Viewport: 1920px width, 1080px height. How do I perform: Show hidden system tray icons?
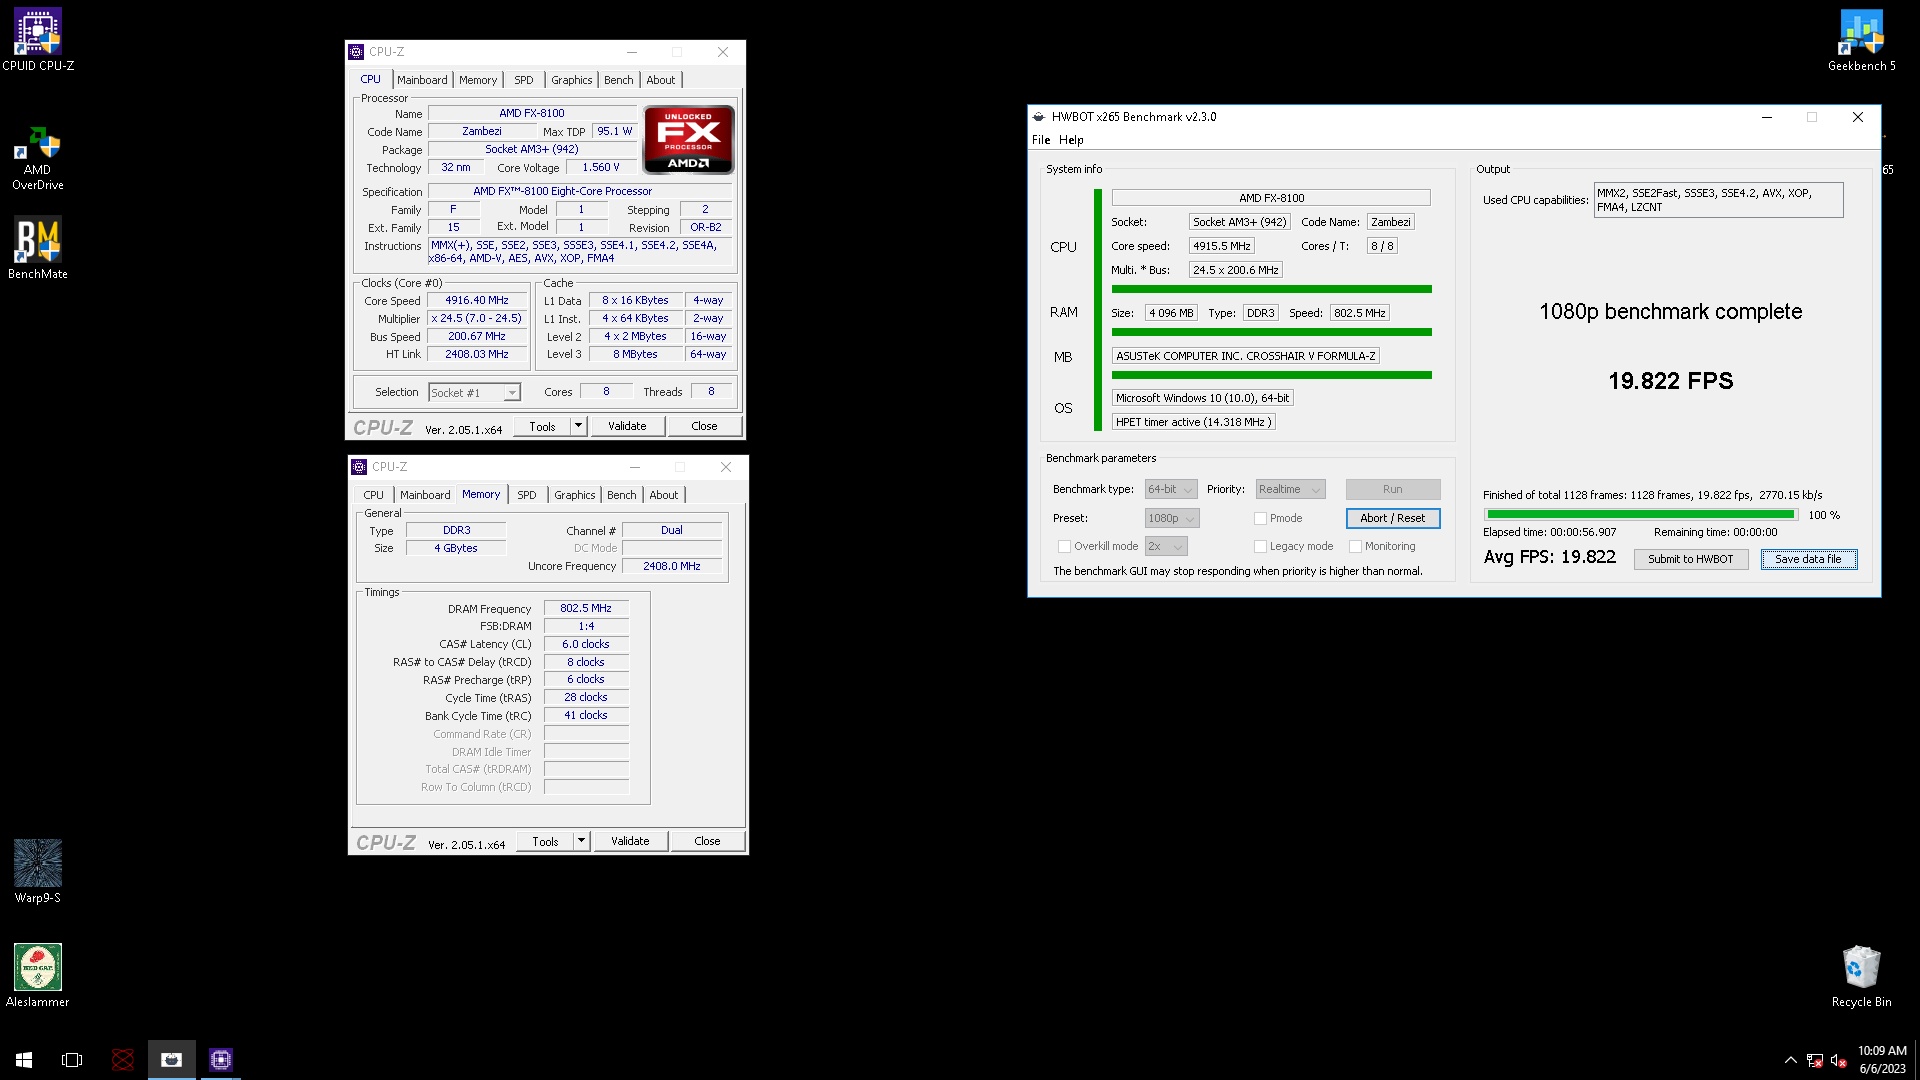(1790, 1061)
